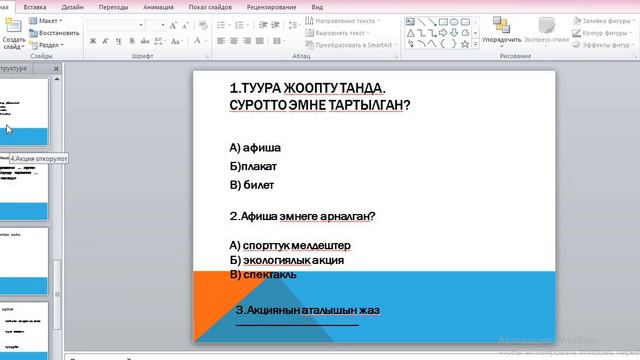Image resolution: width=640 pixels, height=360 pixels.
Task: Justify the text alignment
Action: click(260, 41)
